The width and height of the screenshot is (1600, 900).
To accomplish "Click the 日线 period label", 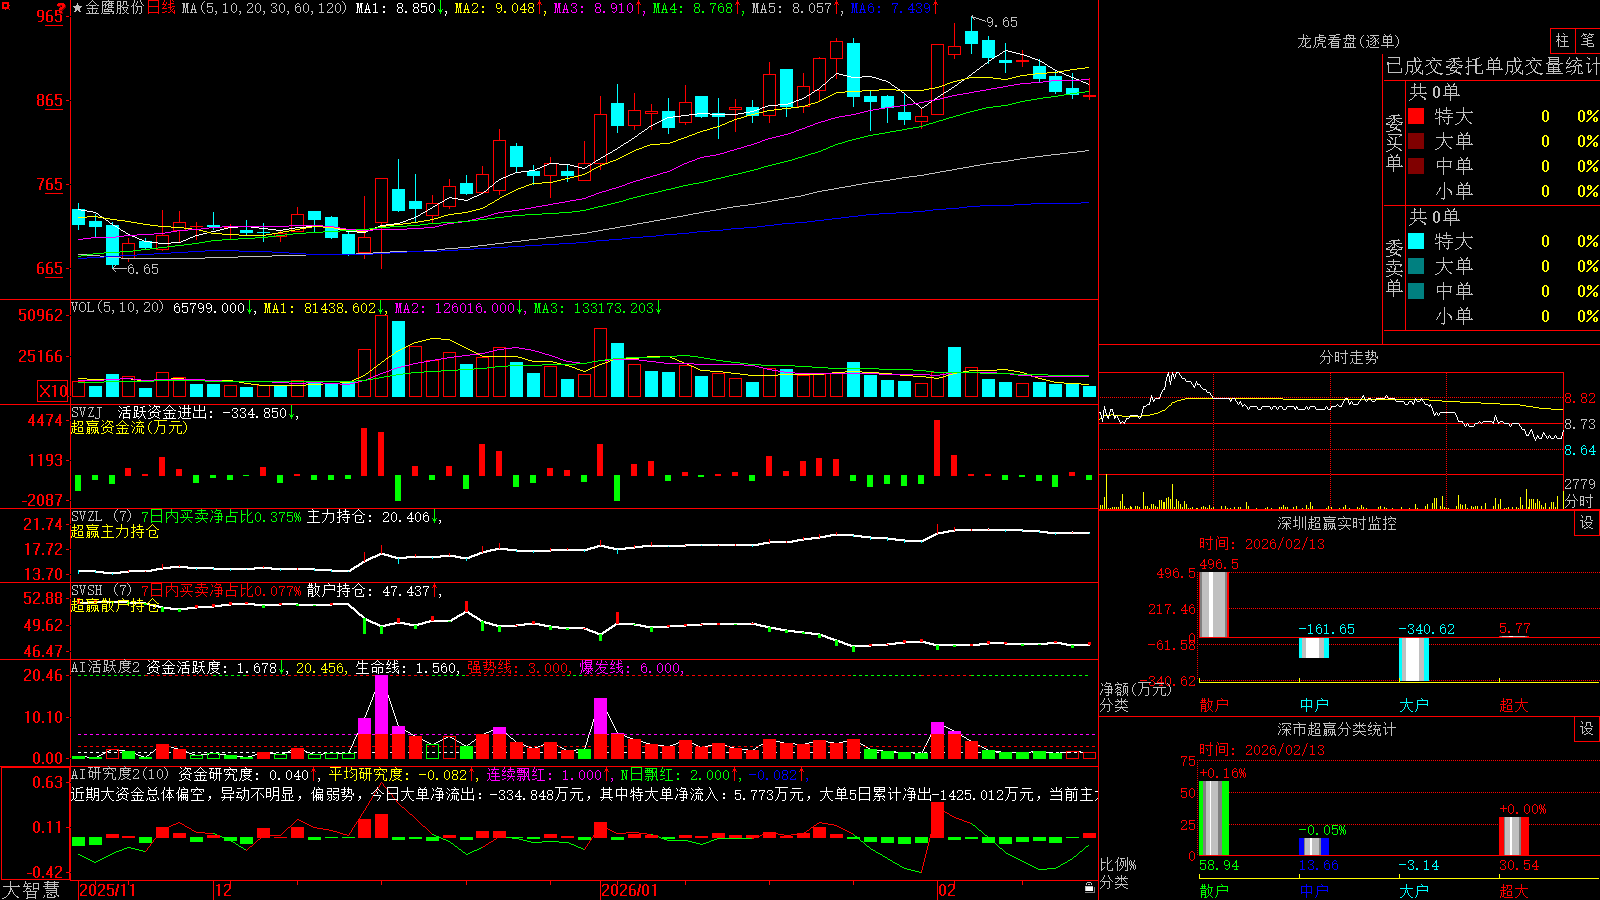I will point(161,8).
